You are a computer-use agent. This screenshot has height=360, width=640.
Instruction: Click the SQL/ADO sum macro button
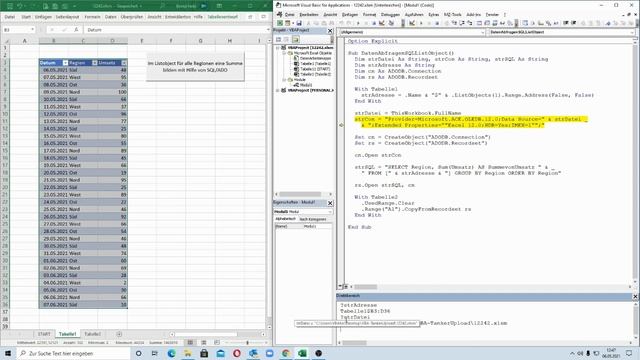(x=195, y=67)
